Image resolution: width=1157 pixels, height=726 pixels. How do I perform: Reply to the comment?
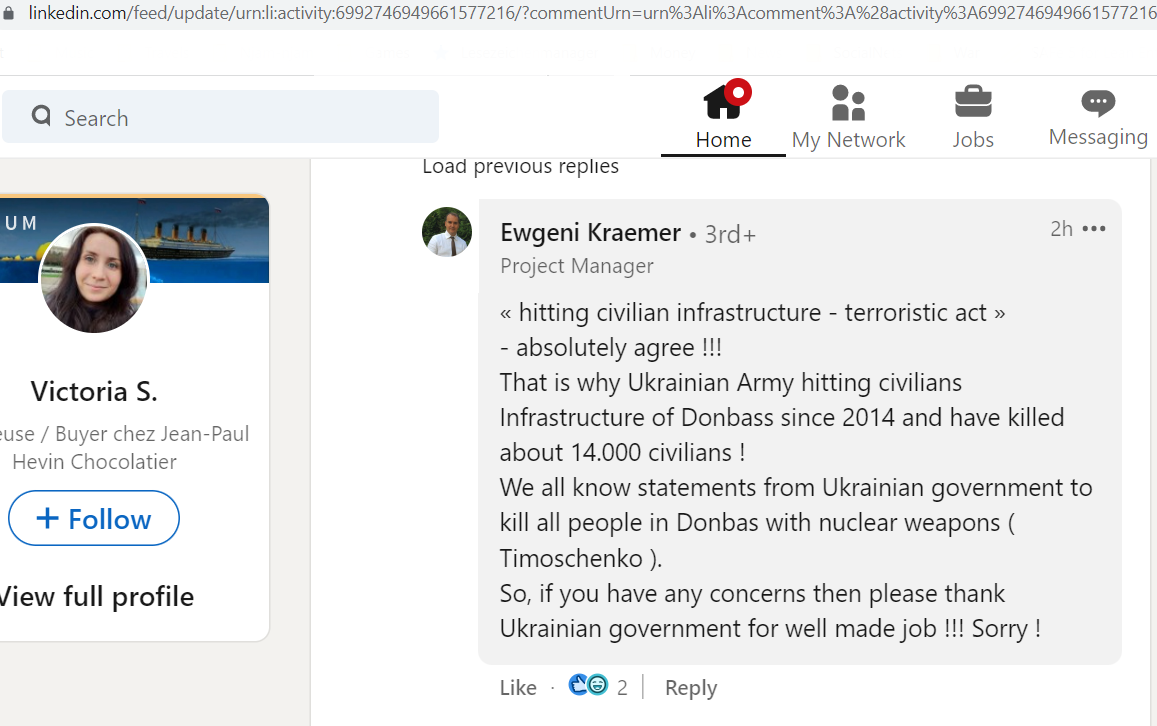point(691,688)
